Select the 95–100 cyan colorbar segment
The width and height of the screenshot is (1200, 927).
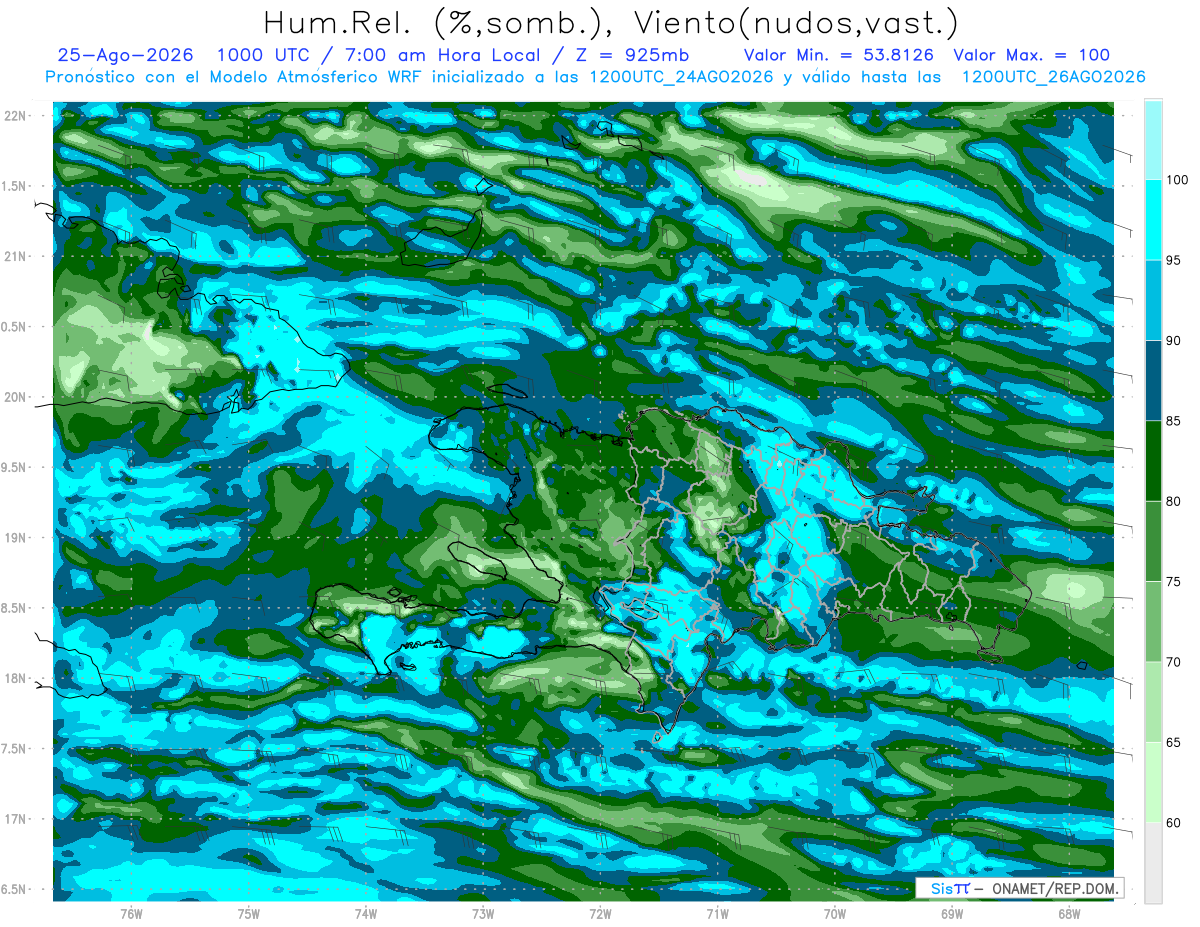coord(1153,220)
